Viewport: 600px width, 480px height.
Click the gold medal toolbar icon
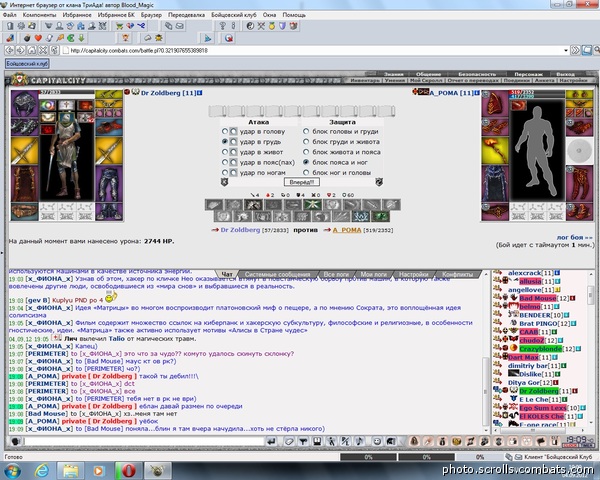[x=272, y=26]
